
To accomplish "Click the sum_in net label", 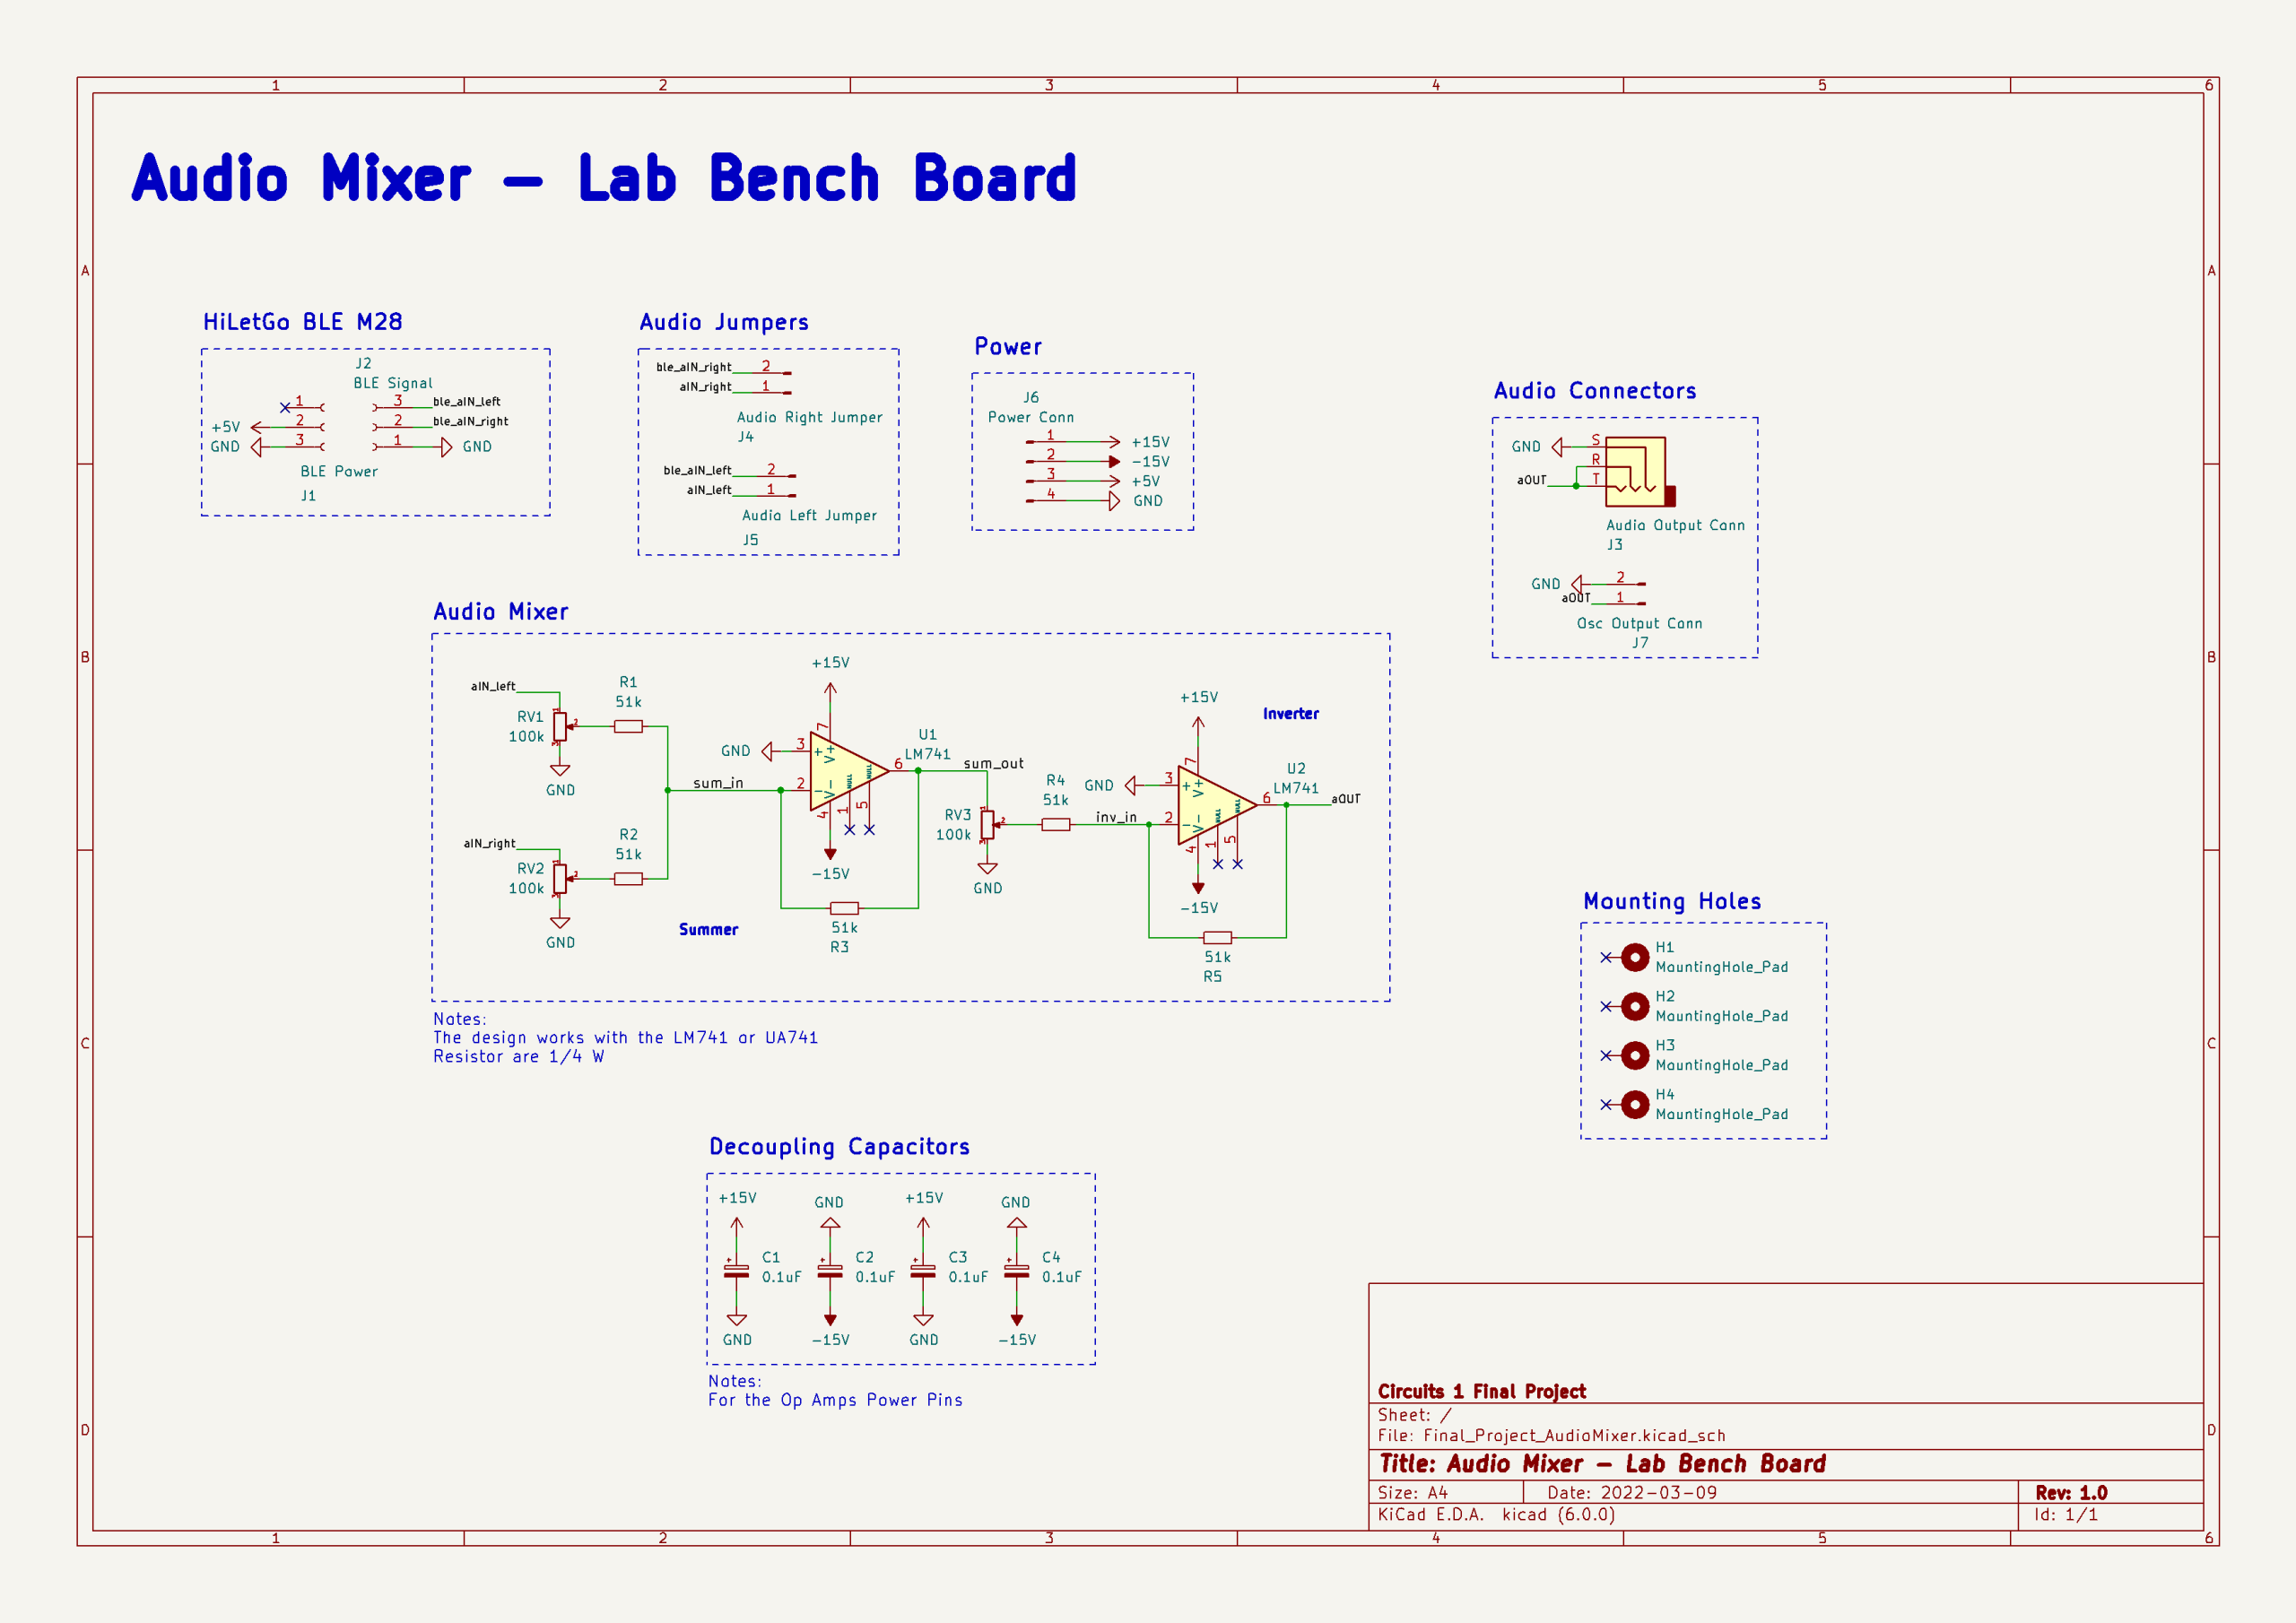I will click(x=718, y=783).
